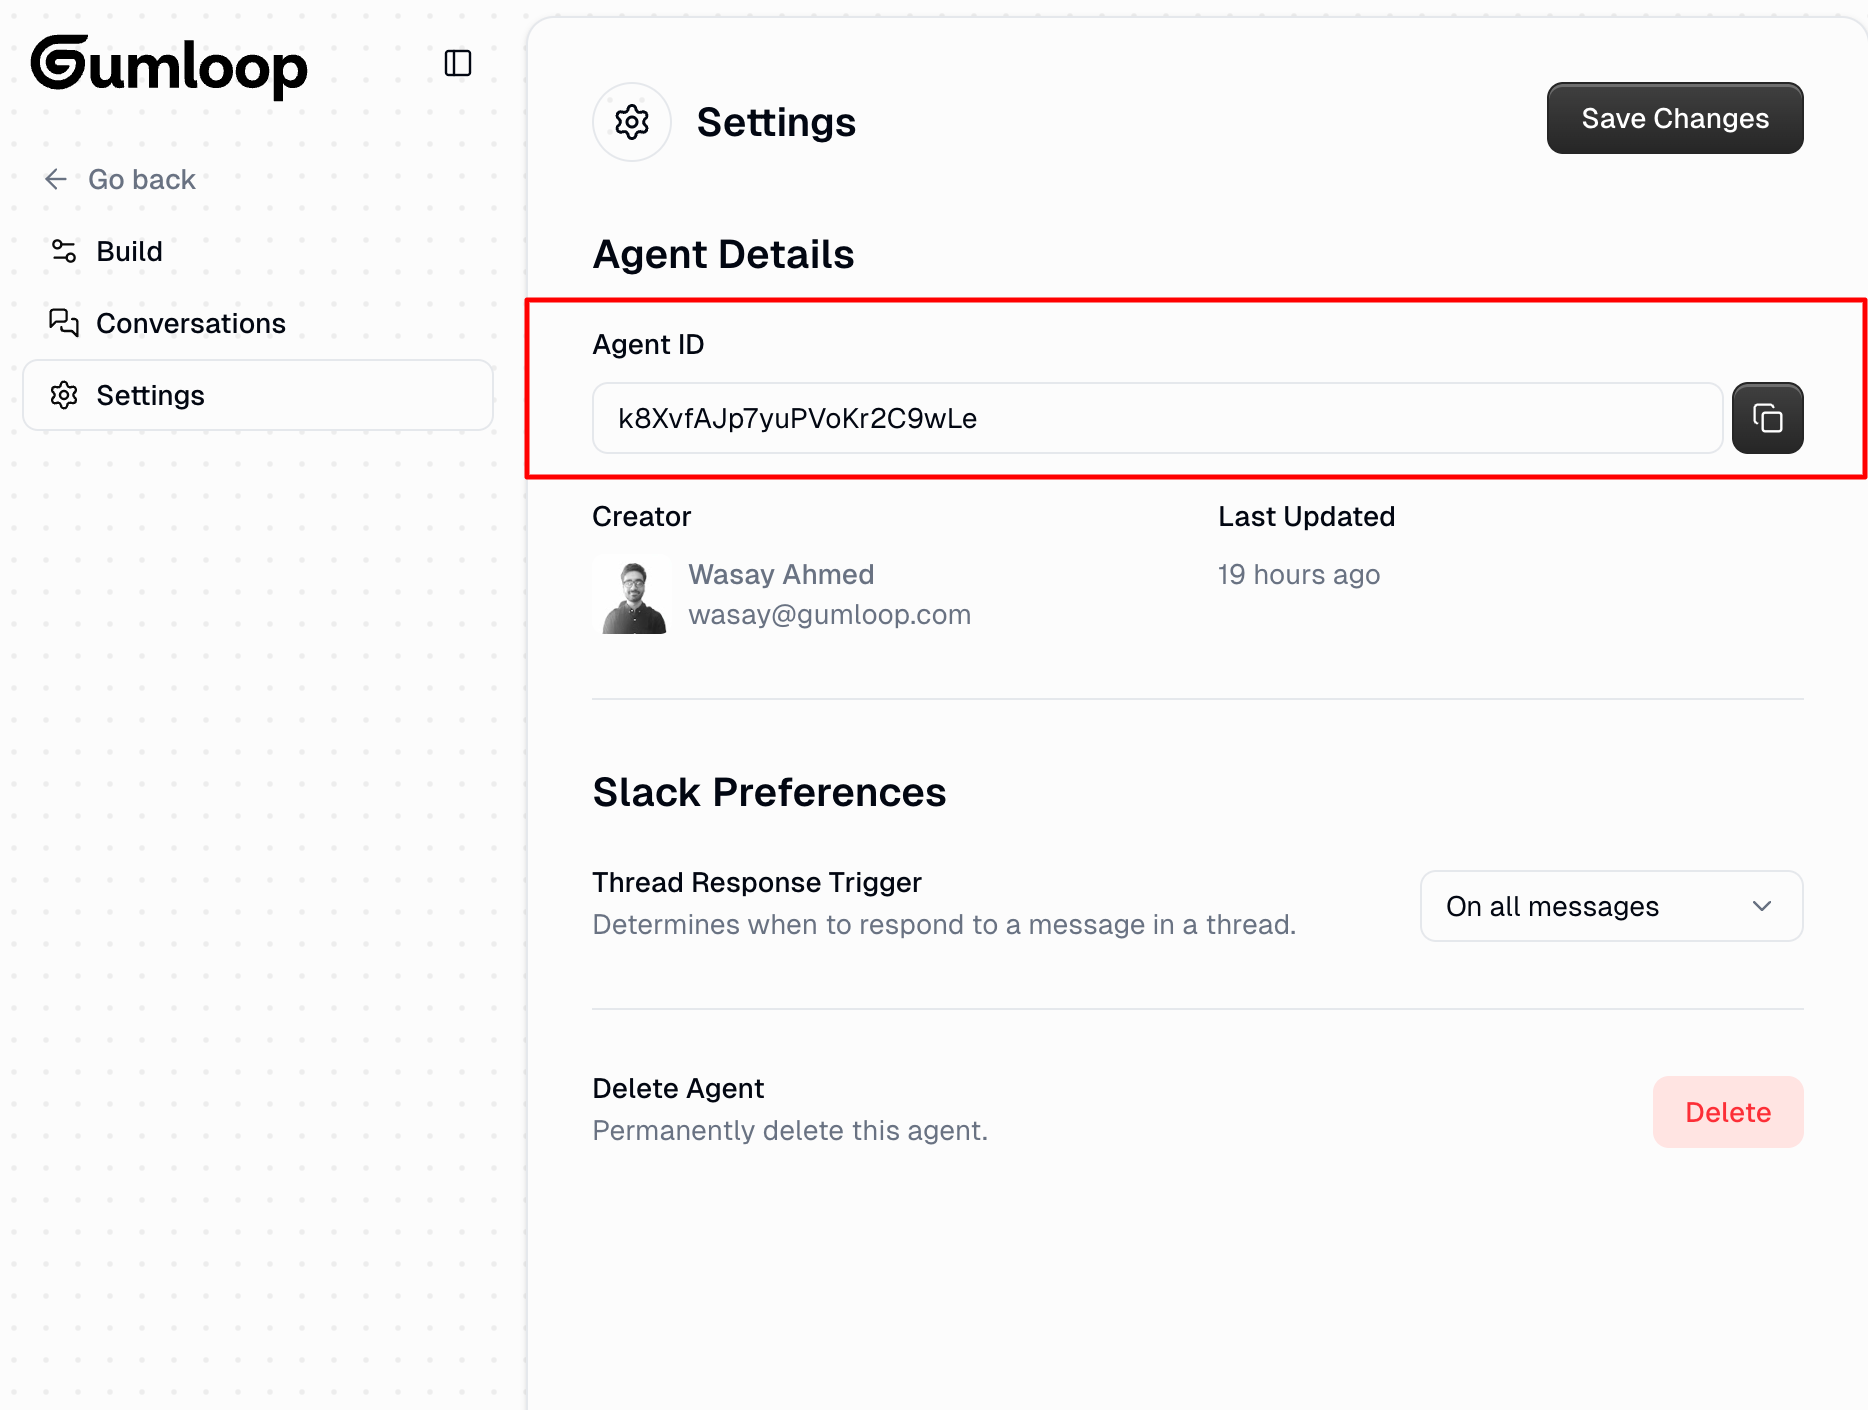Image resolution: width=1868 pixels, height=1410 pixels.
Task: Open the Thread Response Trigger dropdown
Action: [x=1610, y=906]
